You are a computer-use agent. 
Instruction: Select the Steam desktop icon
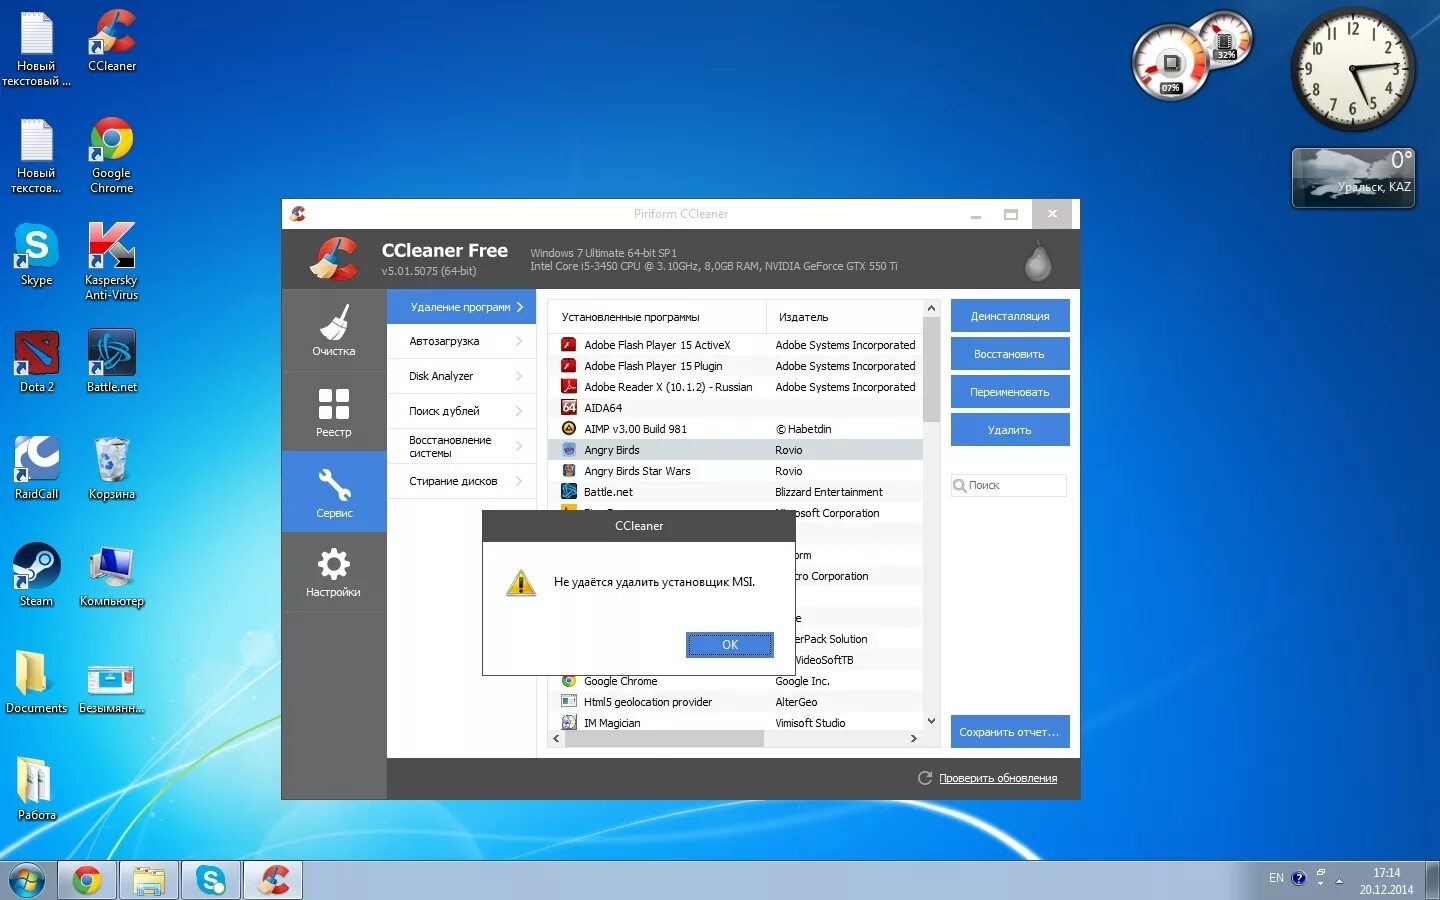[37, 575]
